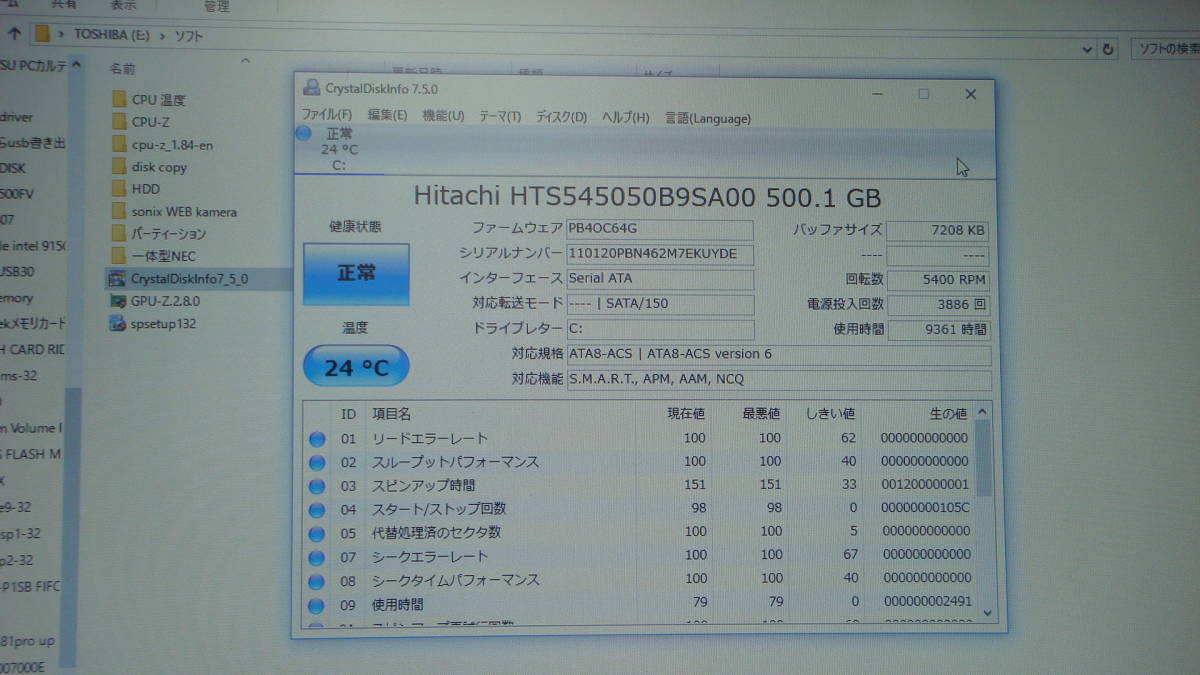Image resolution: width=1200 pixels, height=675 pixels.
Task: Click the Explorer up-one-level arrow
Action: tap(12, 33)
